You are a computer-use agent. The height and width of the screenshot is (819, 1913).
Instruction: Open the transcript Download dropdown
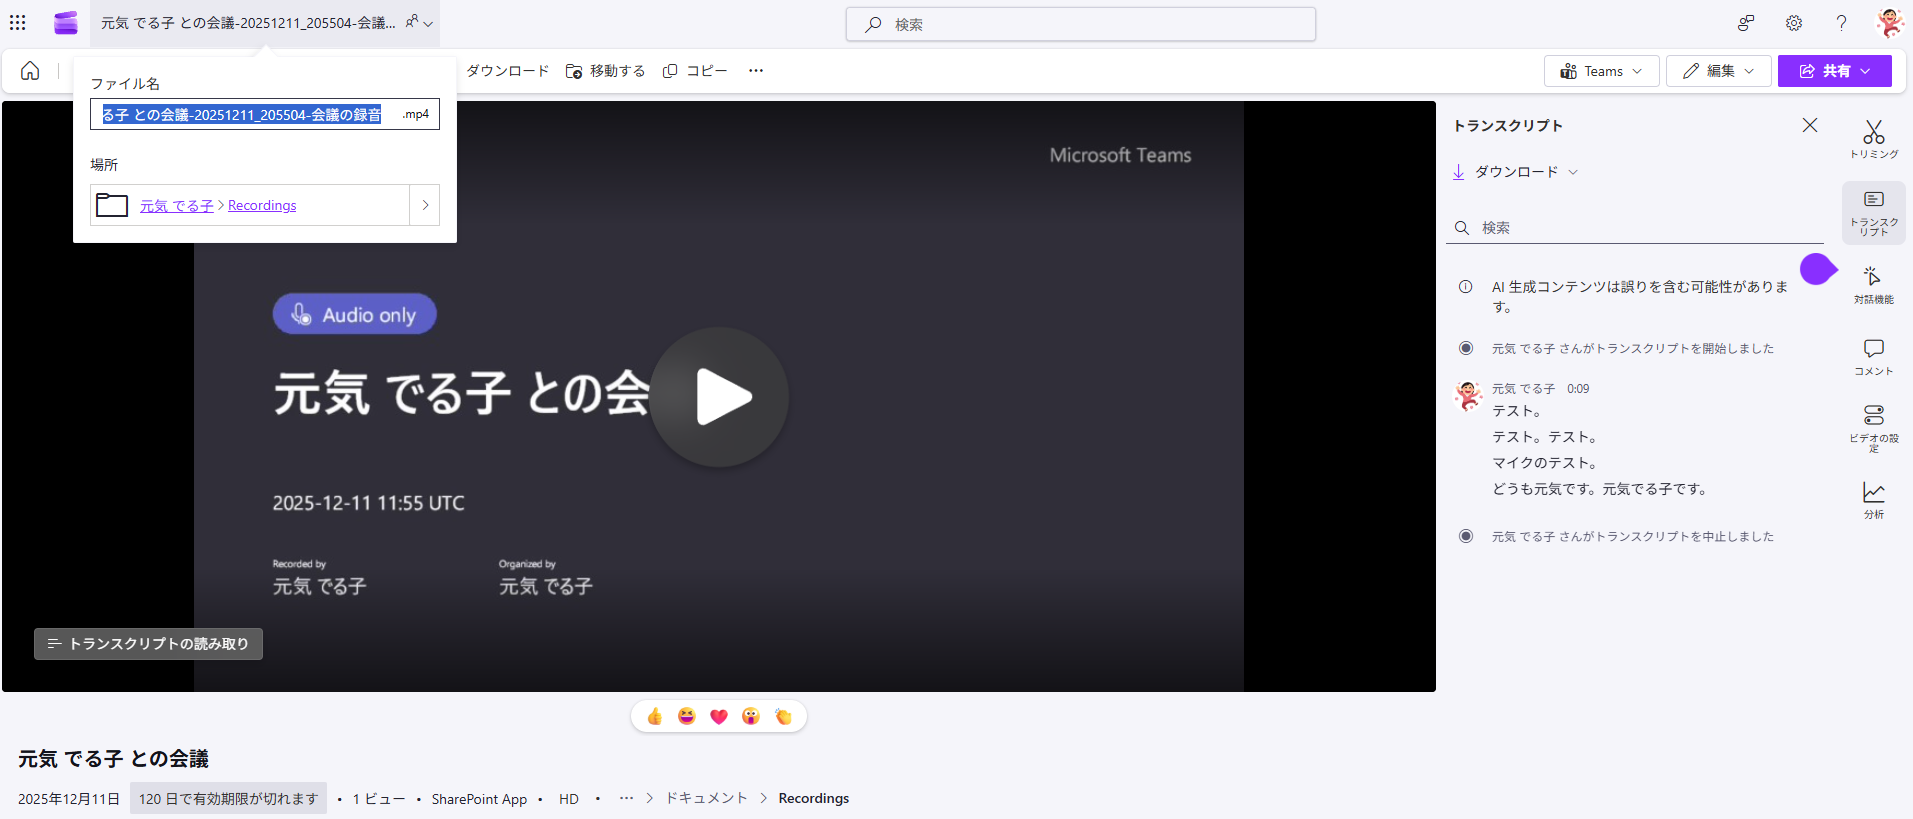(1515, 172)
